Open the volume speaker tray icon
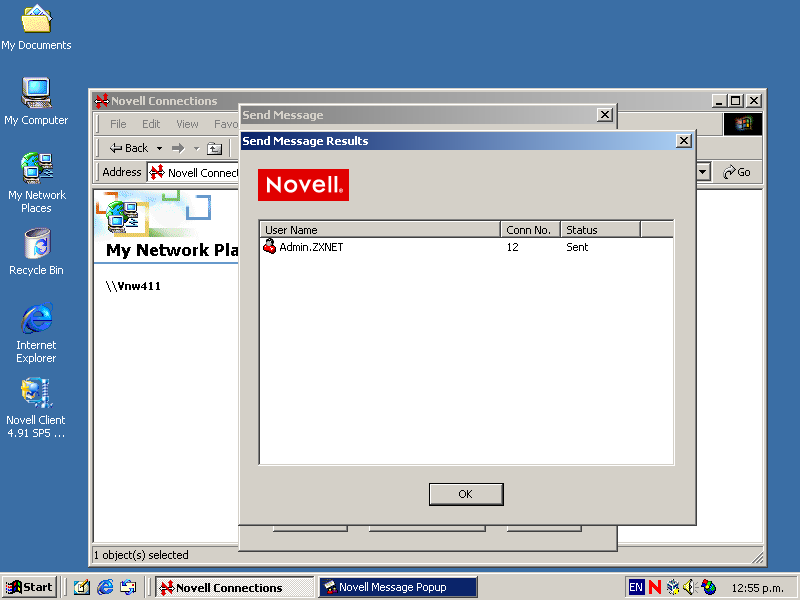The image size is (800, 600). 689,587
